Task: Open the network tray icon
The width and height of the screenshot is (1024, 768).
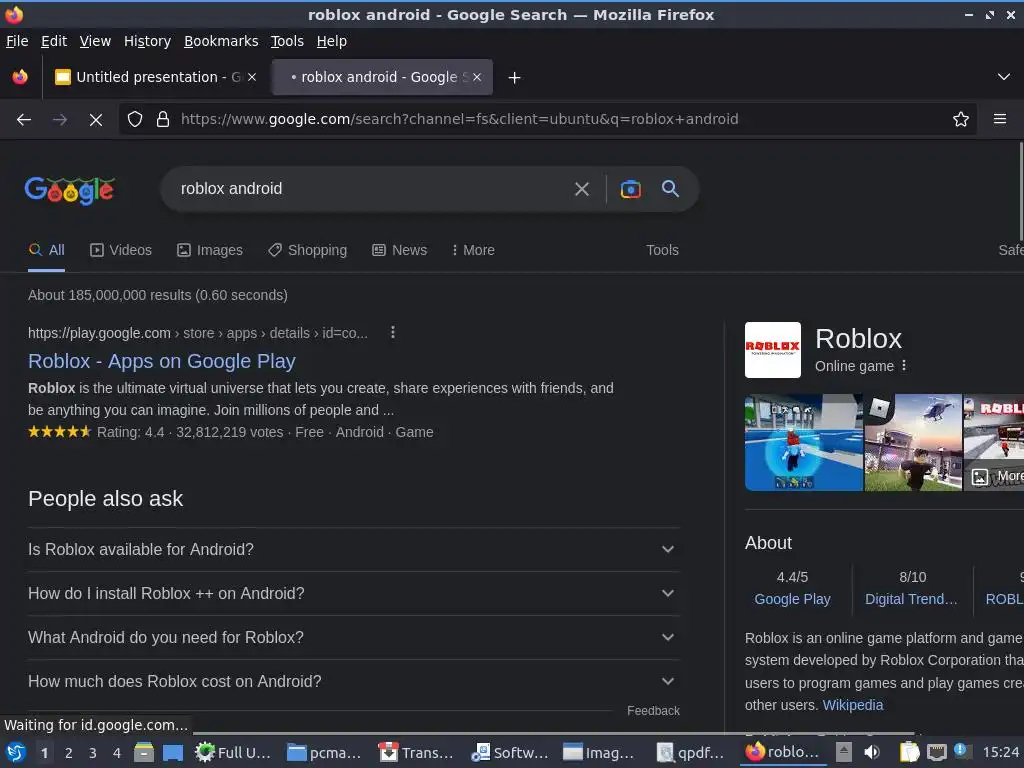Action: pos(936,752)
